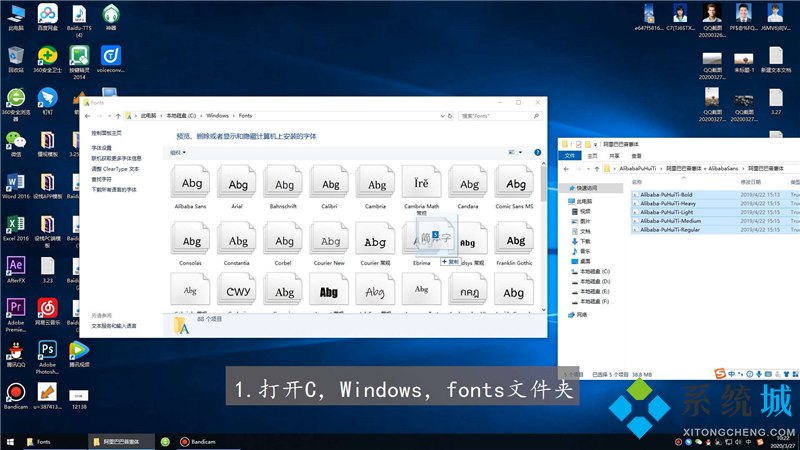Click the 字体设置 link
The width and height of the screenshot is (800, 450).
102,148
